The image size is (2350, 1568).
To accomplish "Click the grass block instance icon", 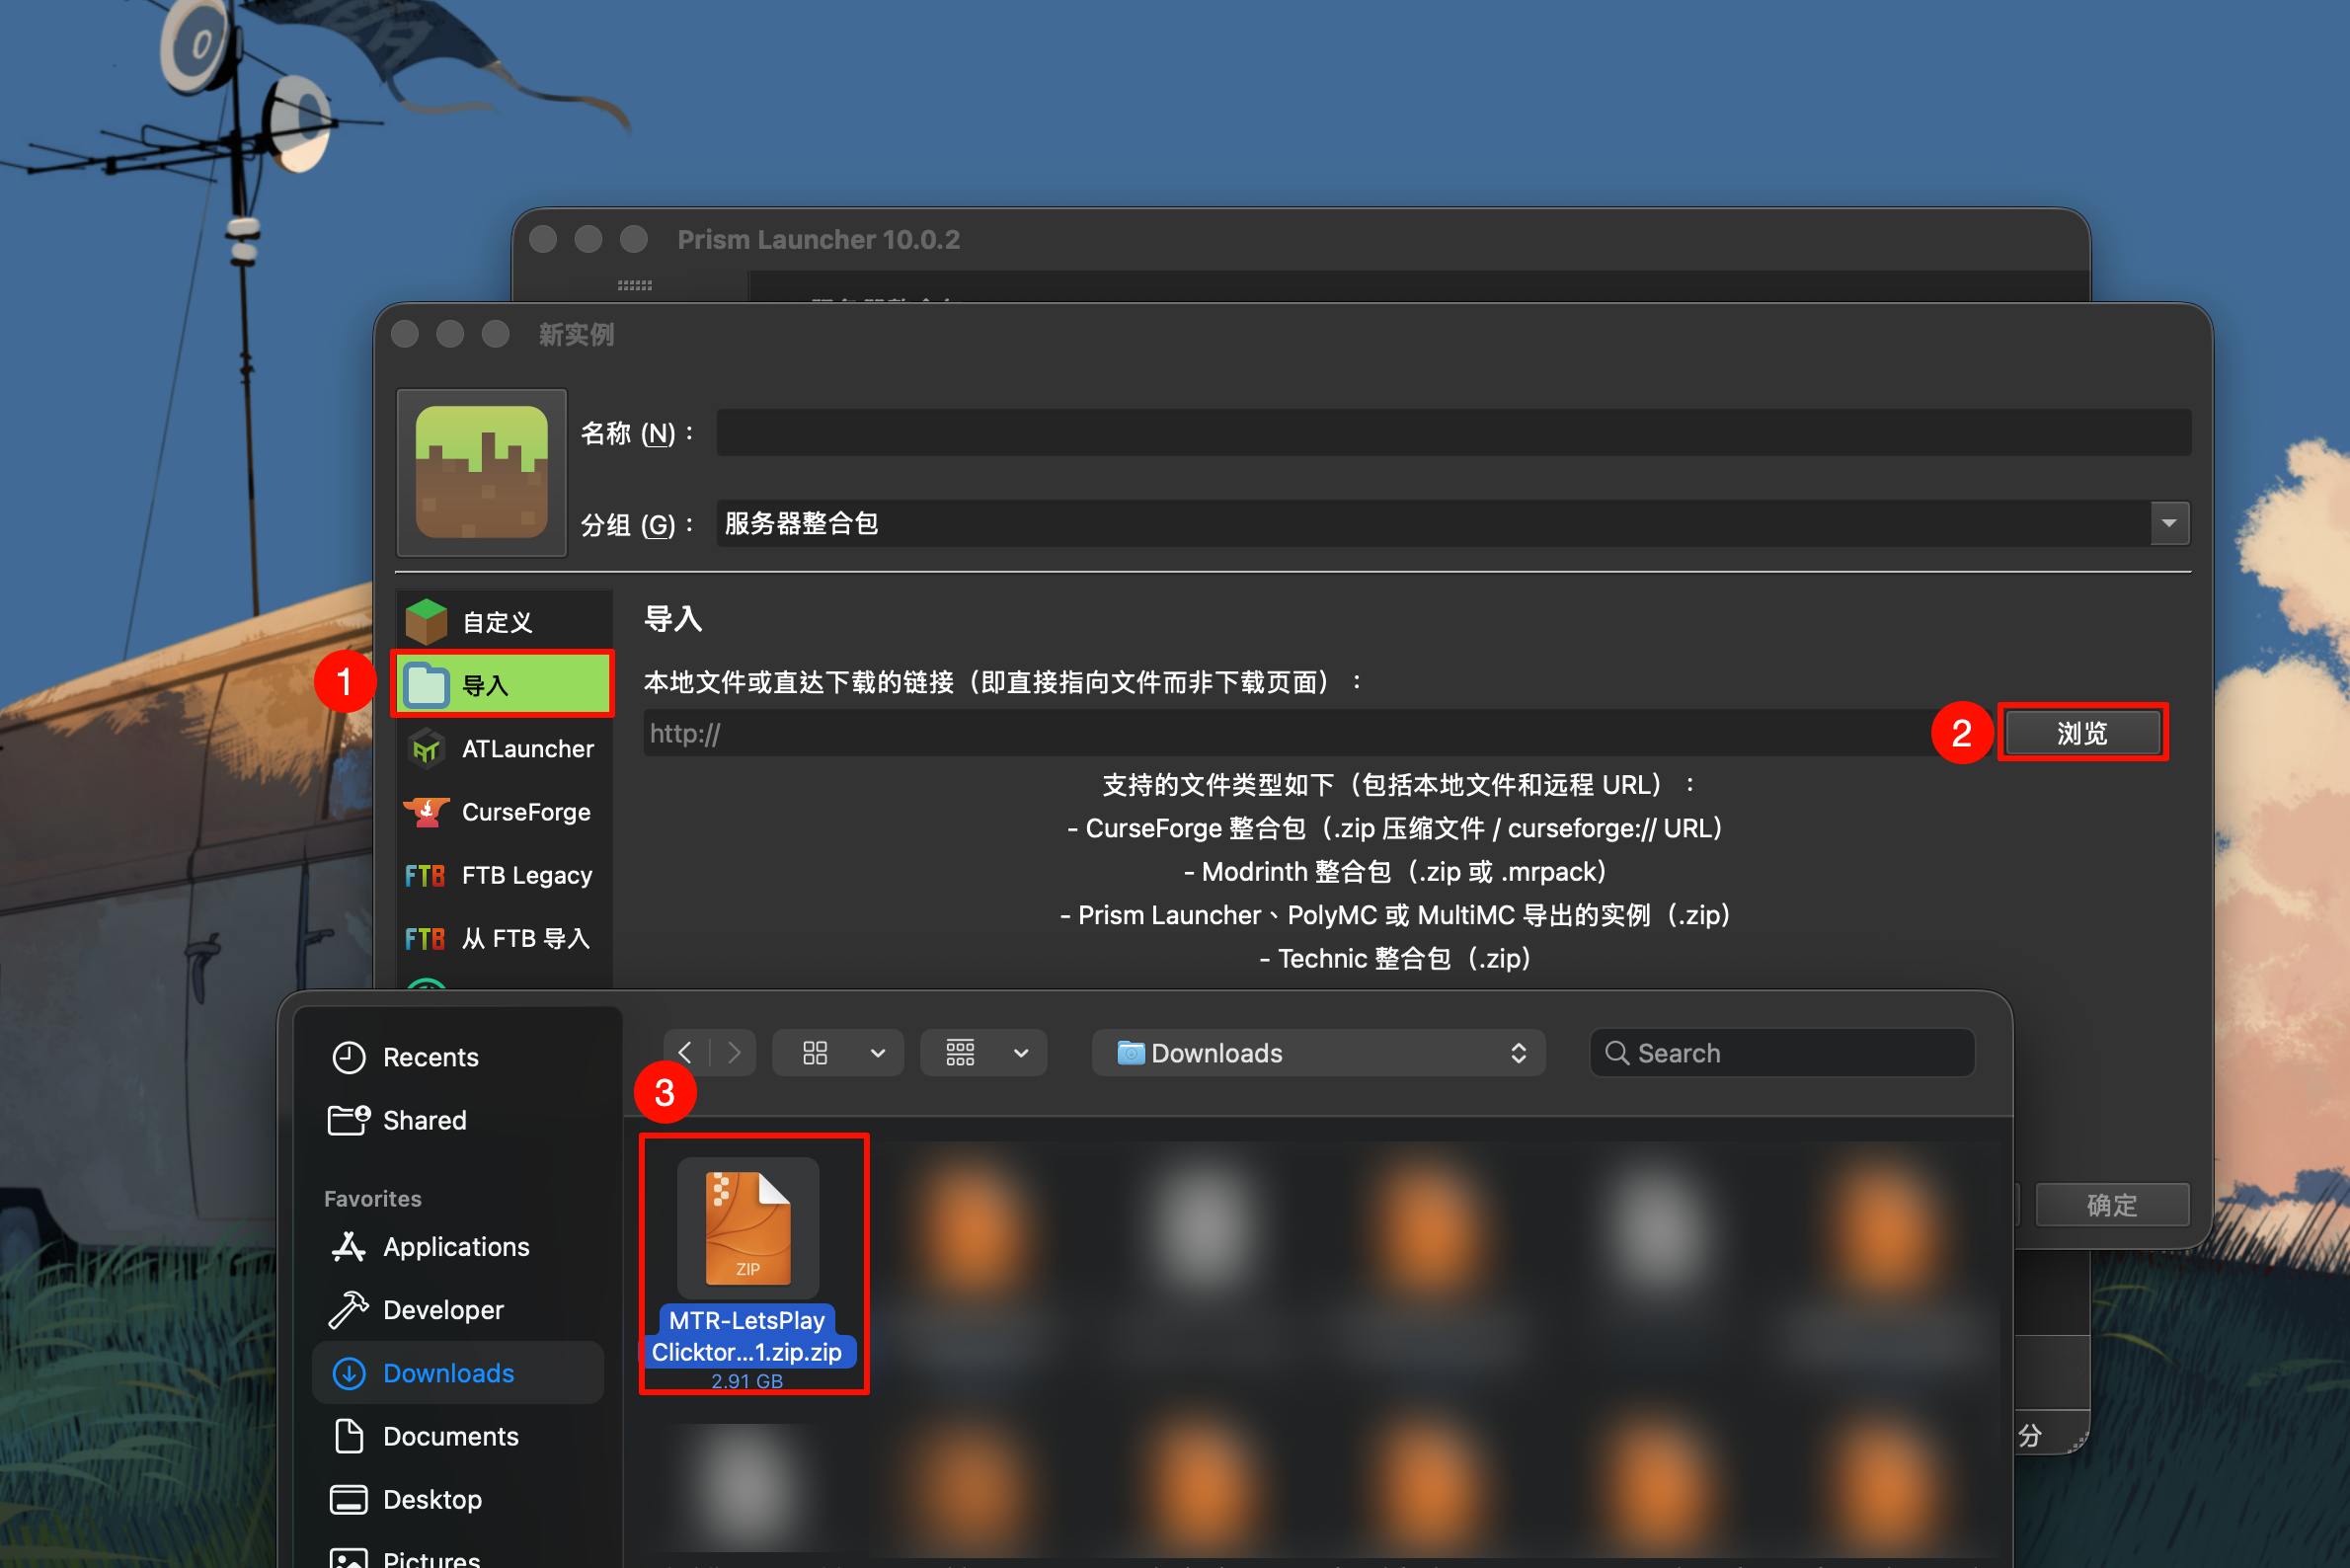I will pyautogui.click(x=481, y=473).
